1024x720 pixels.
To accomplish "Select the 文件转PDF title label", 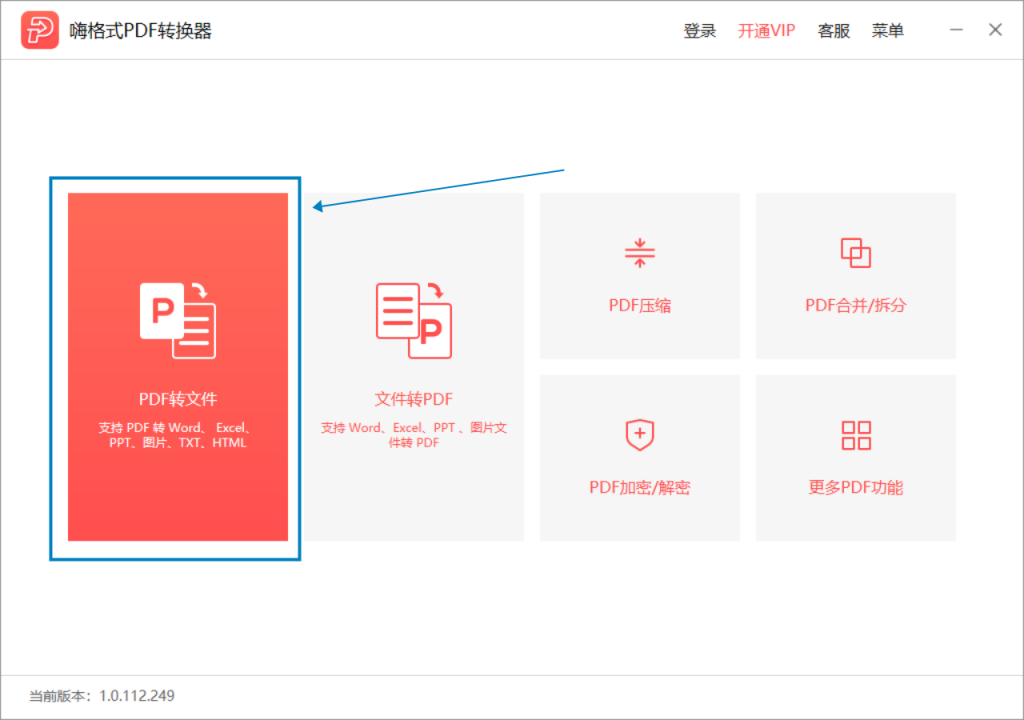I will click(413, 399).
